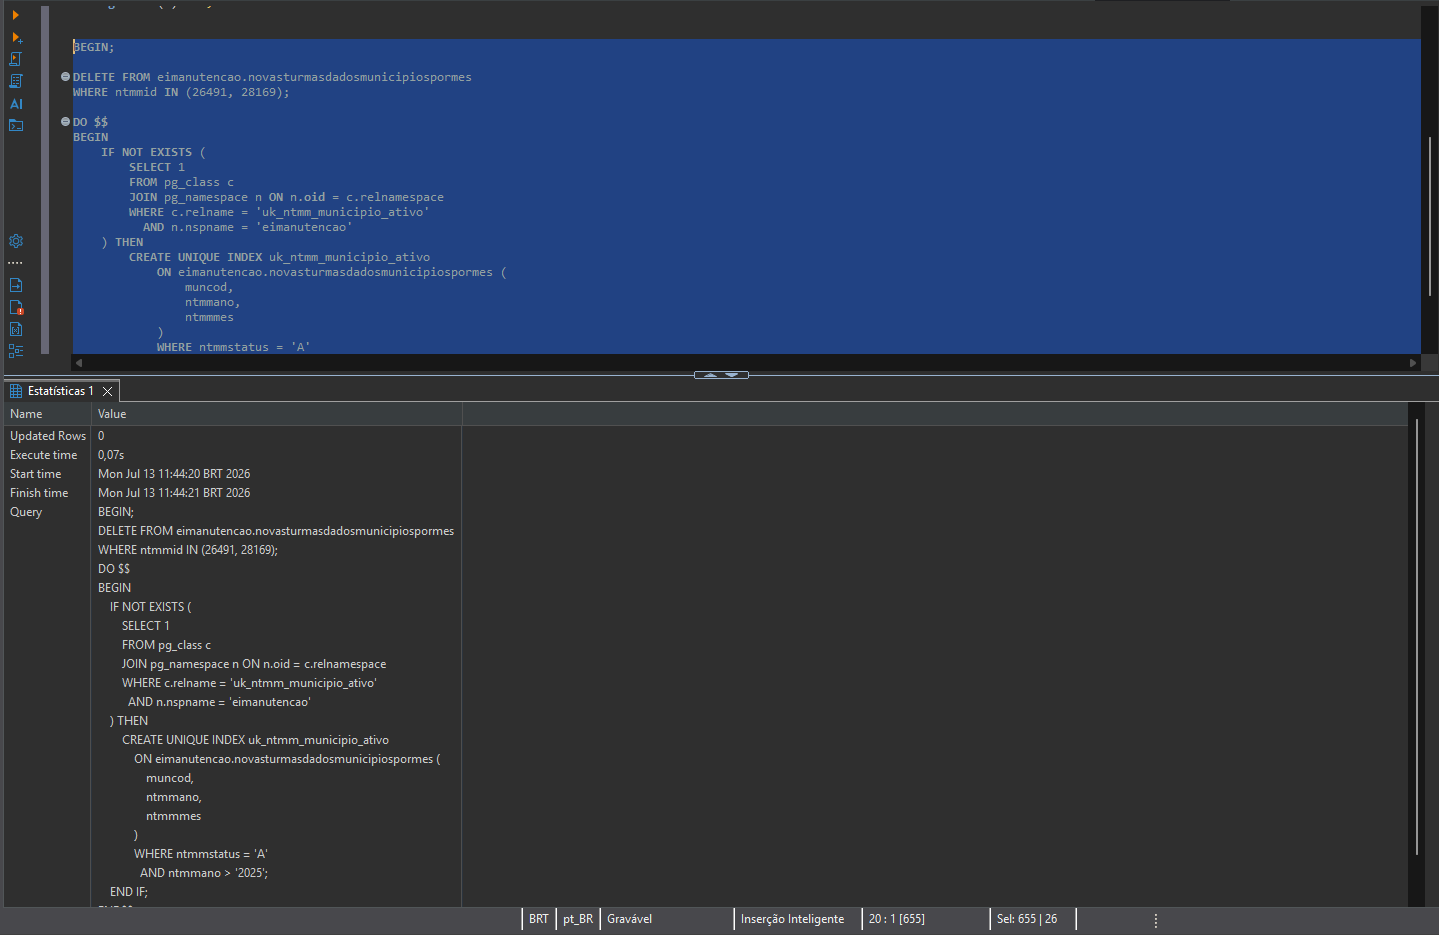Viewport: 1439px width, 935px height.
Task: Click the Mon Jul 13 11:44:21 BRT 2026 value
Action: click(x=174, y=493)
